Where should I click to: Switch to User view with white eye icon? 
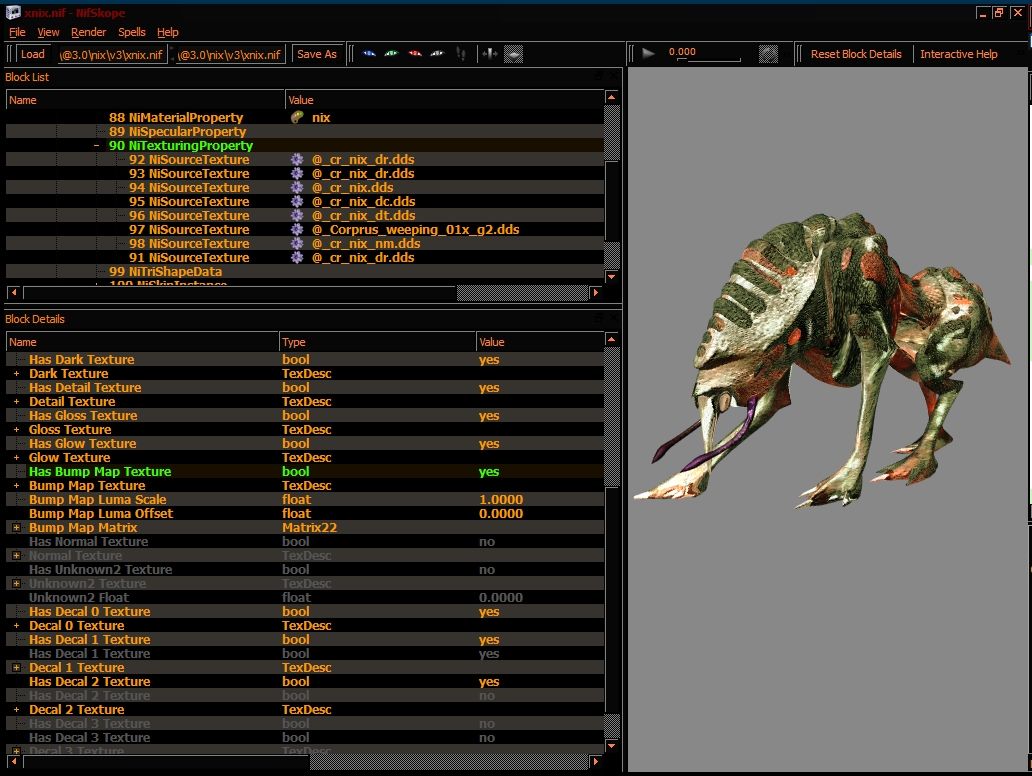coord(437,54)
